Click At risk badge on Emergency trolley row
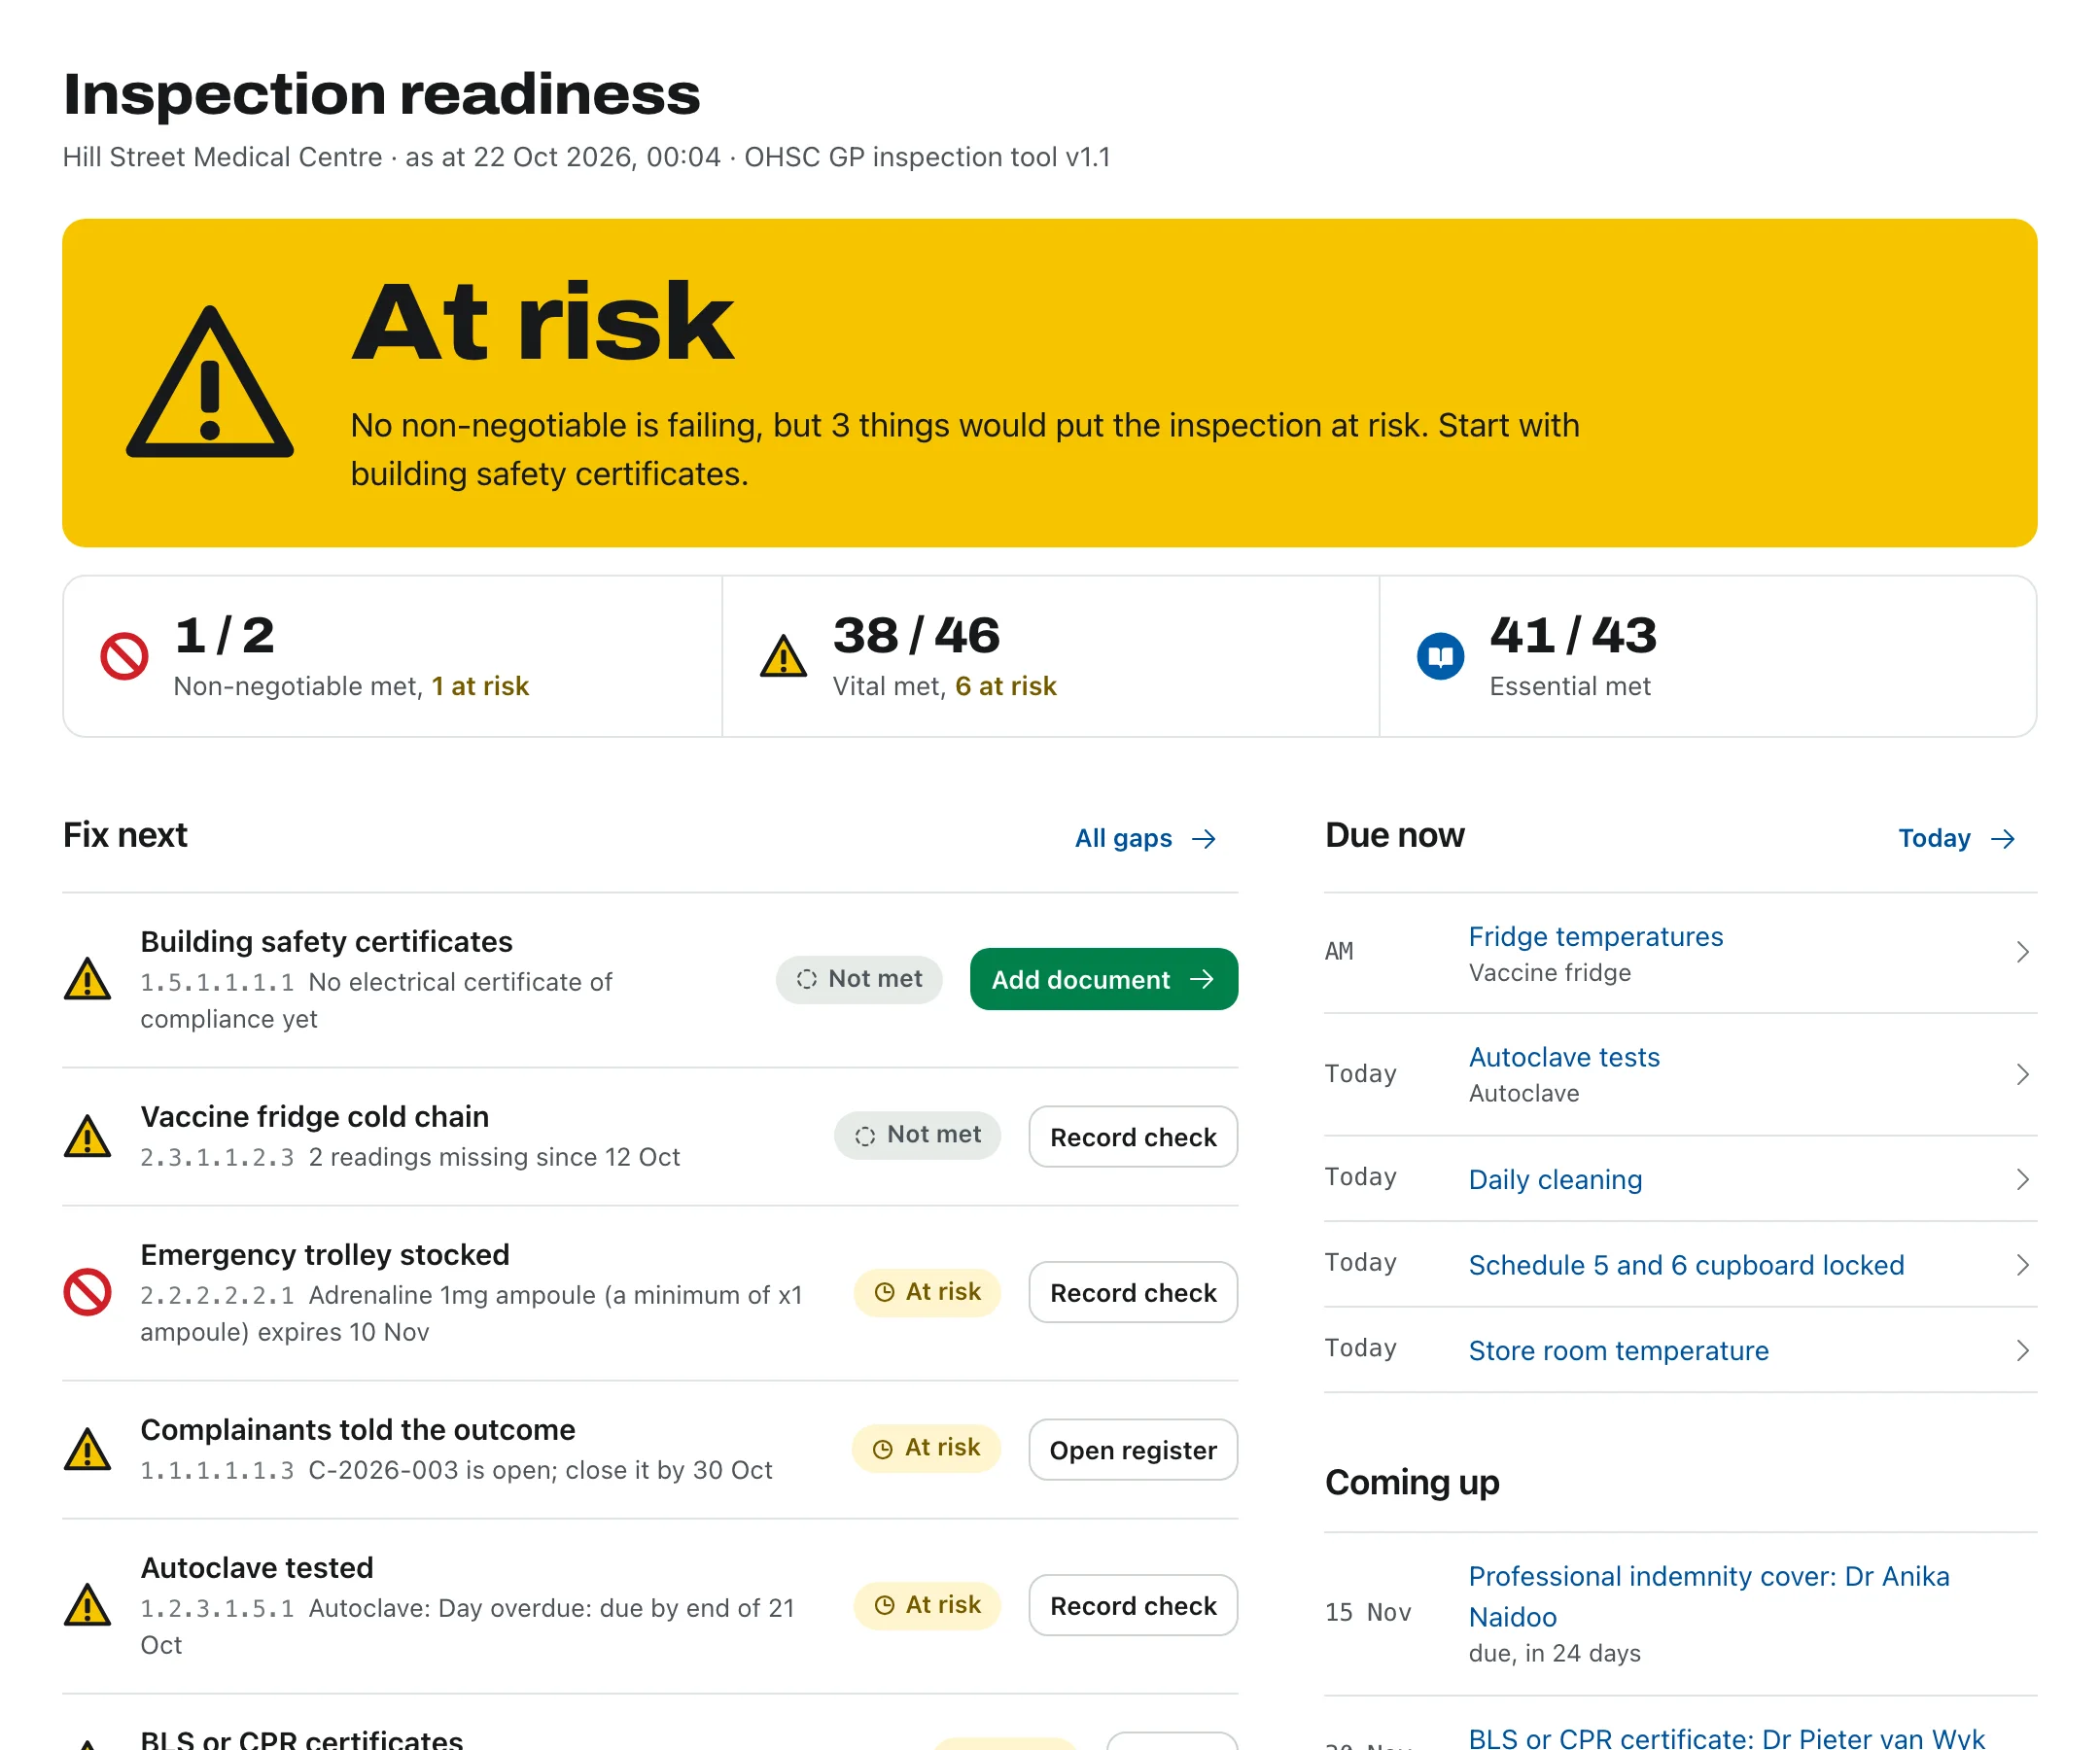This screenshot has height=1750, width=2100. click(x=927, y=1292)
